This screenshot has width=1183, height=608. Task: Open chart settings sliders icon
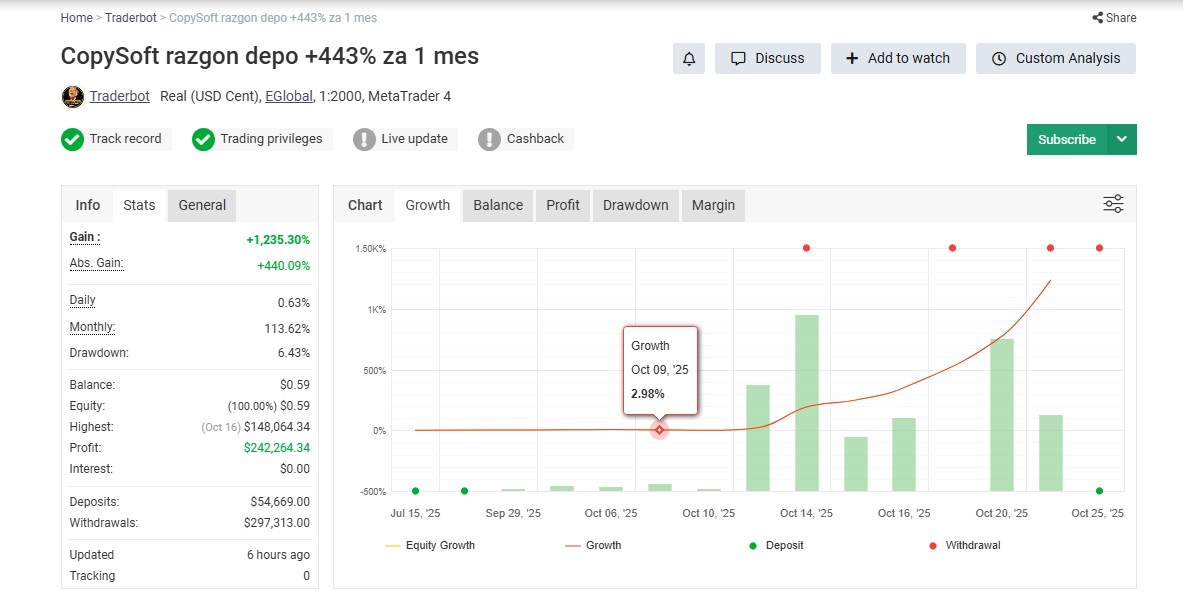click(1113, 204)
